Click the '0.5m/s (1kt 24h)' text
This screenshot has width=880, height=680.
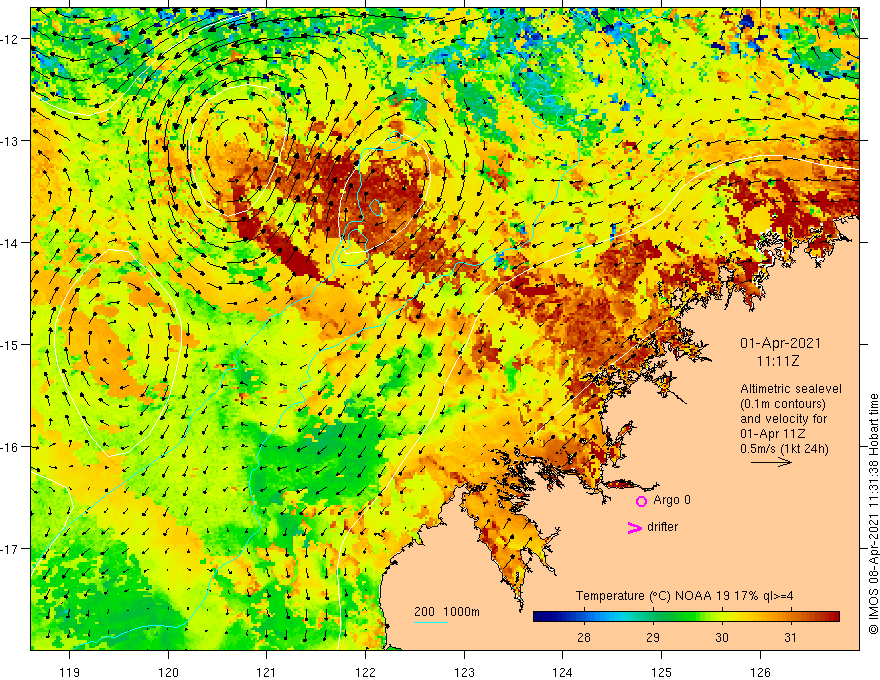tap(784, 448)
